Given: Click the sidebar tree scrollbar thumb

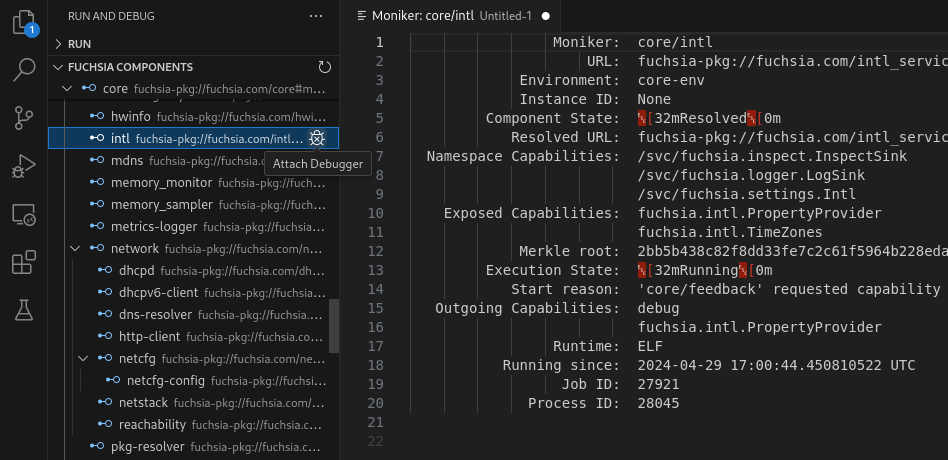Looking at the screenshot, I should click(x=334, y=325).
